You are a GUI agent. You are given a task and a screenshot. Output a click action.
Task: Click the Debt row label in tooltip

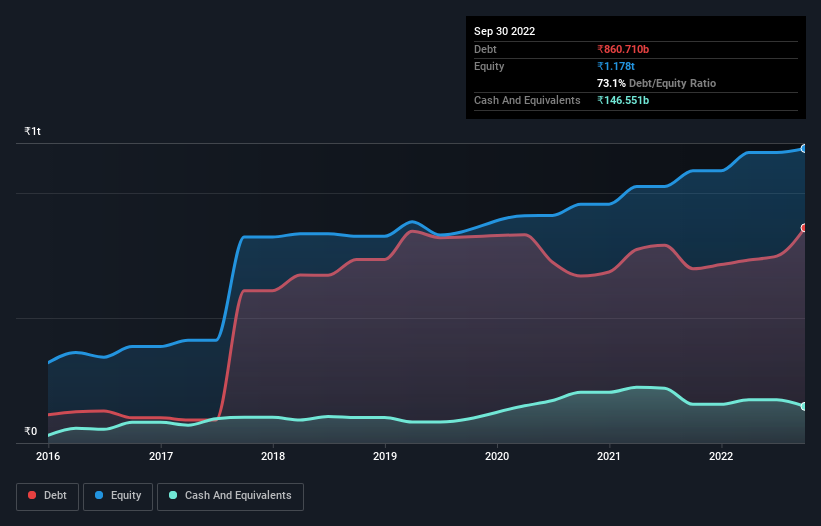click(x=485, y=49)
